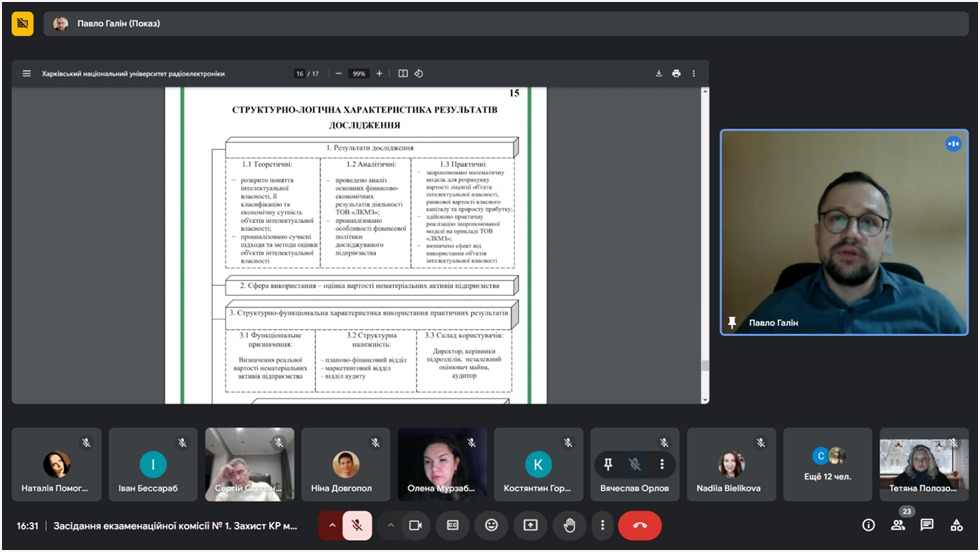The image size is (980, 552).
Task: Open the PDF sidebar hamburger menu
Action: (x=27, y=73)
